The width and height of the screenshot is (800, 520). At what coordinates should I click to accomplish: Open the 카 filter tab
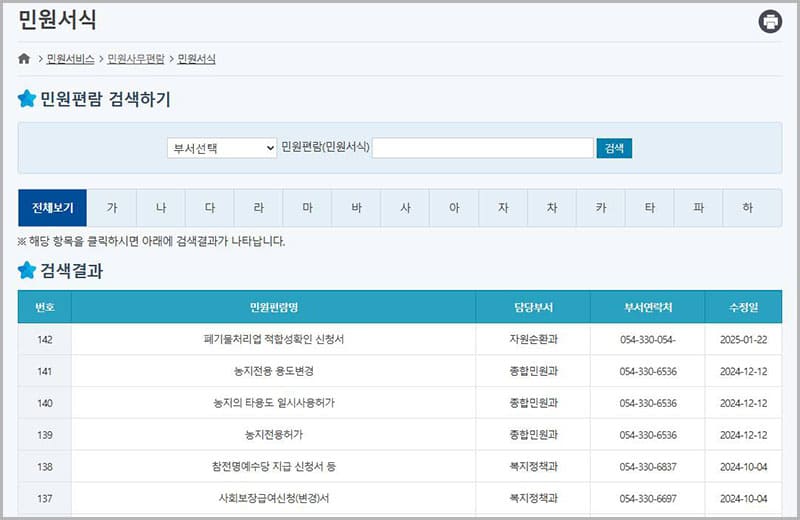[601, 208]
